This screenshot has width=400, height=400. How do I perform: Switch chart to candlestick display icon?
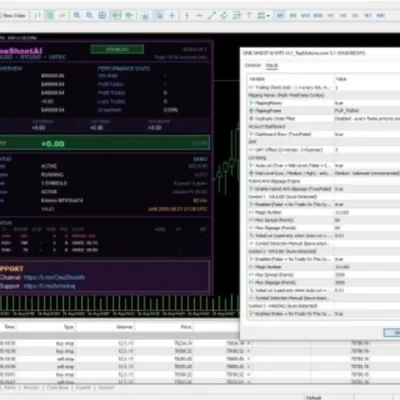50,15
